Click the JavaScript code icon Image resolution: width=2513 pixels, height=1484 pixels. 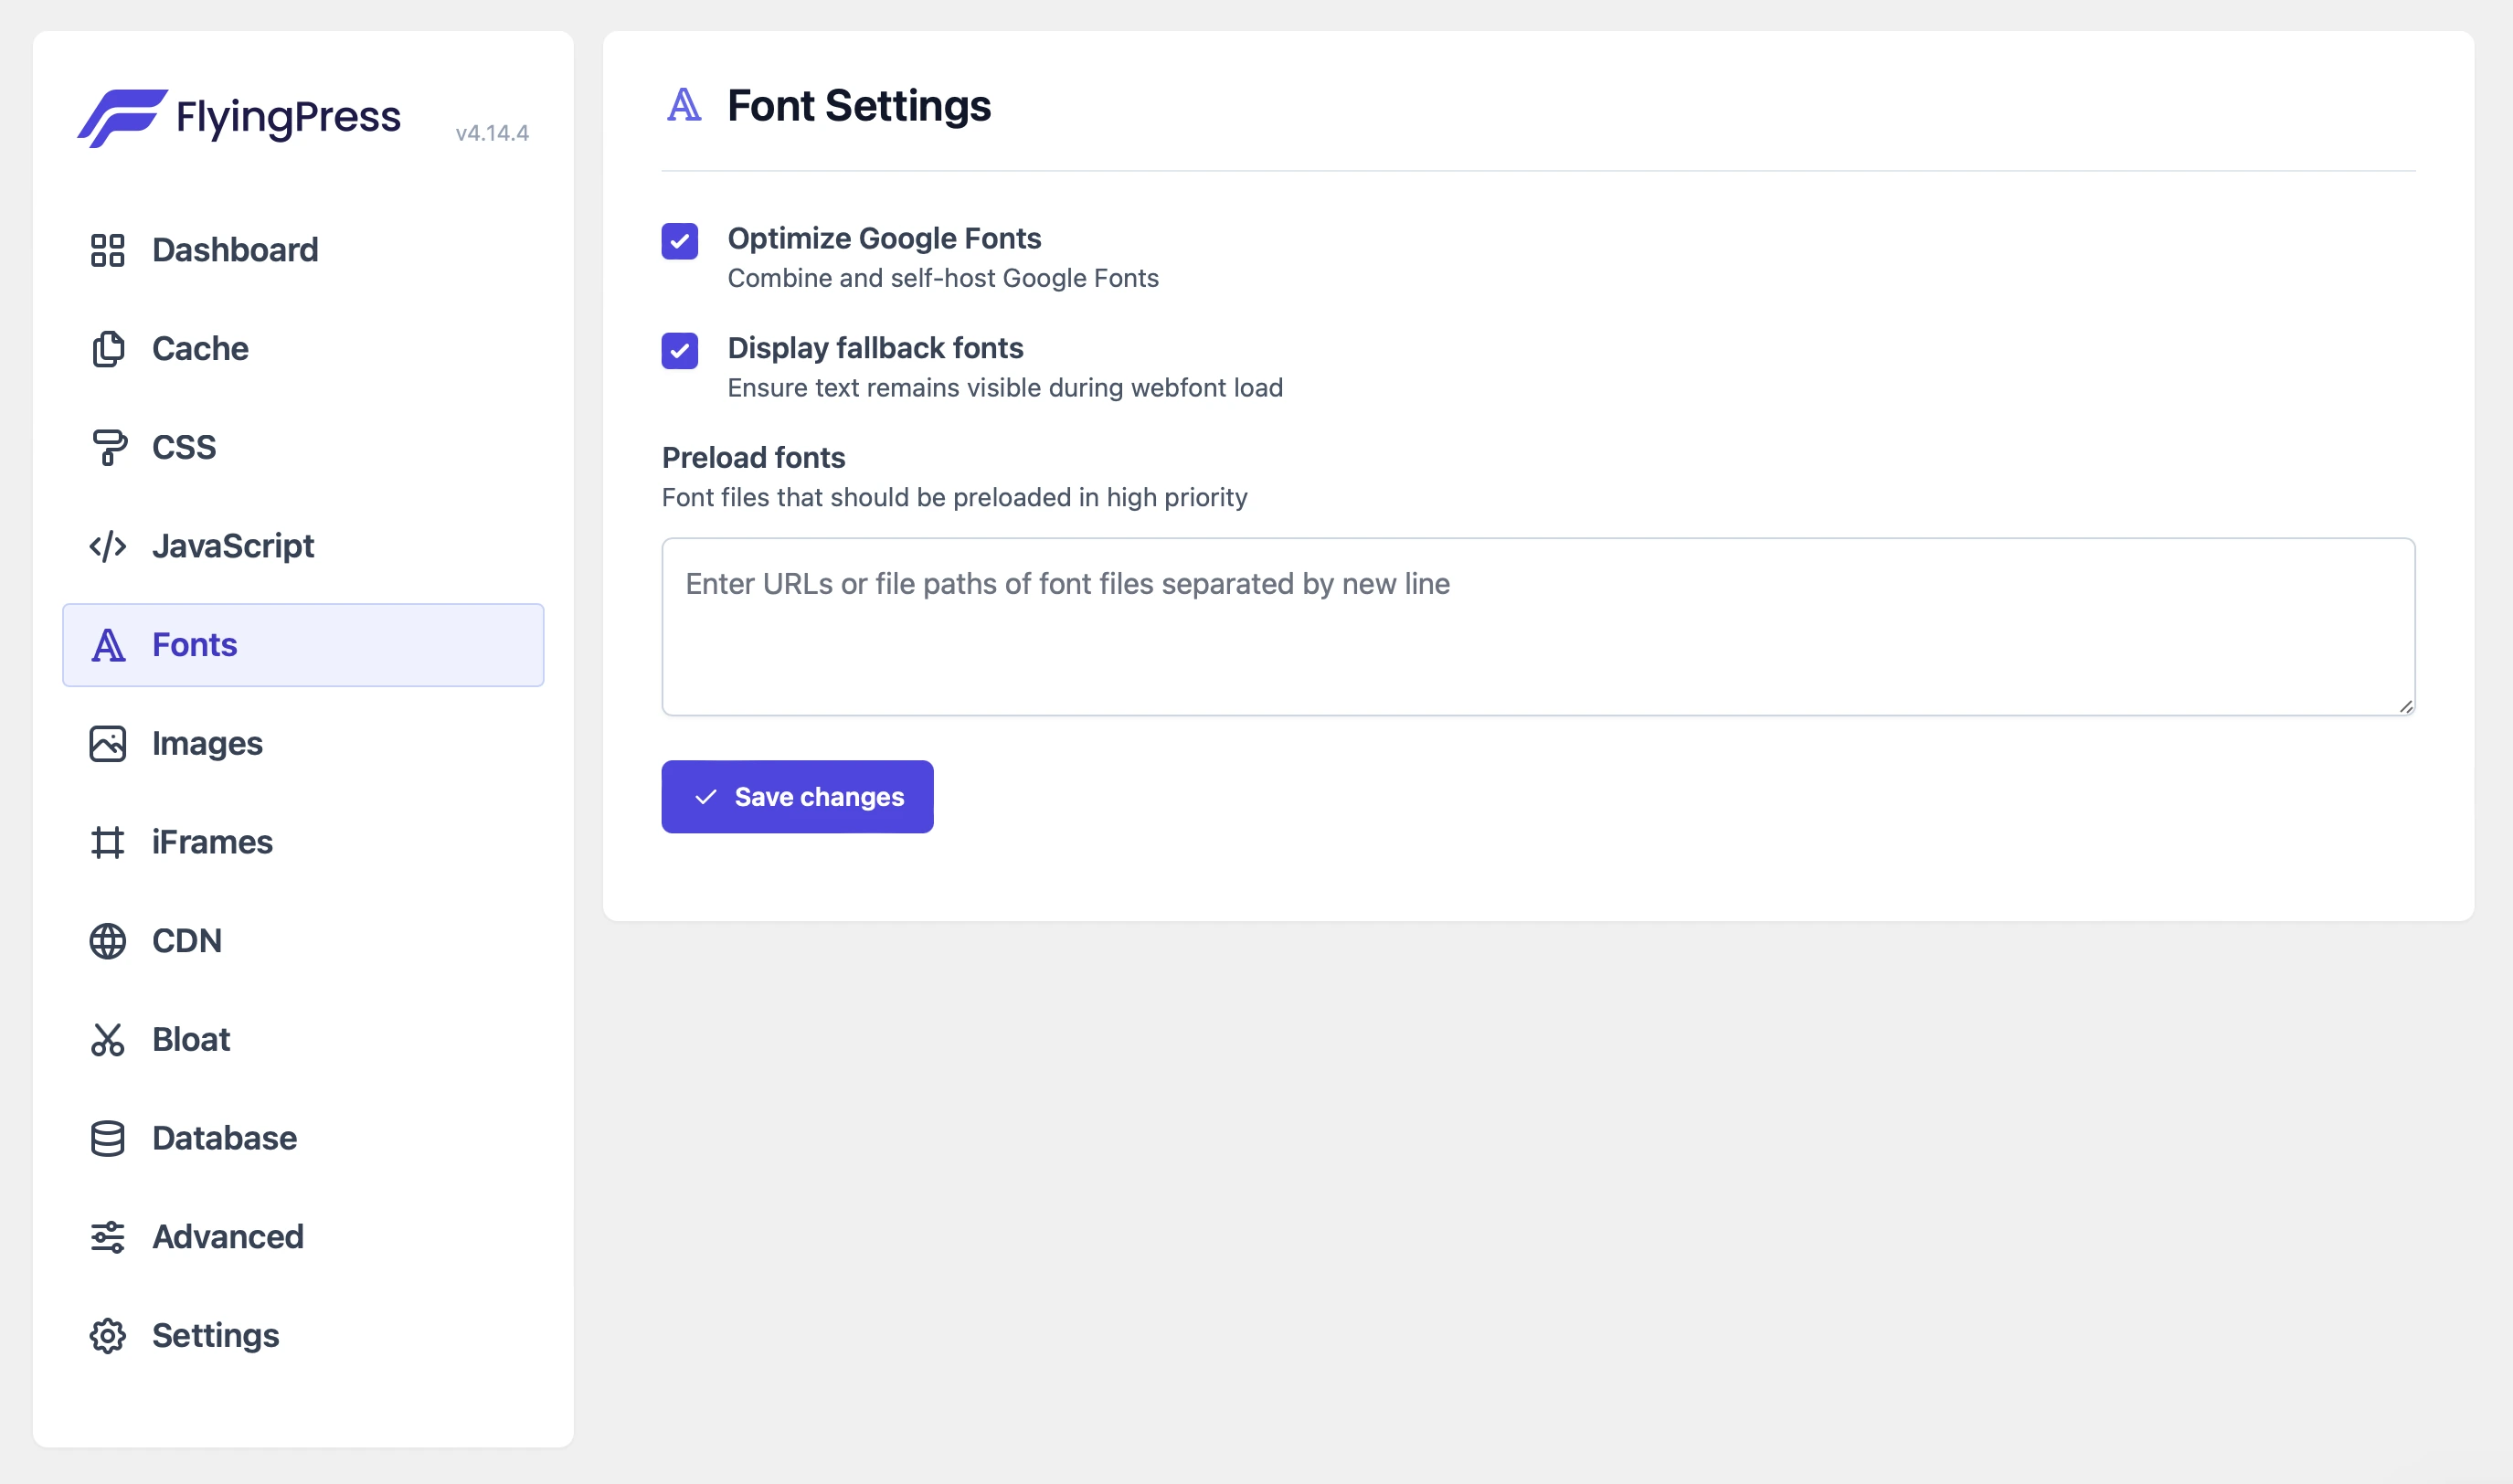[107, 546]
